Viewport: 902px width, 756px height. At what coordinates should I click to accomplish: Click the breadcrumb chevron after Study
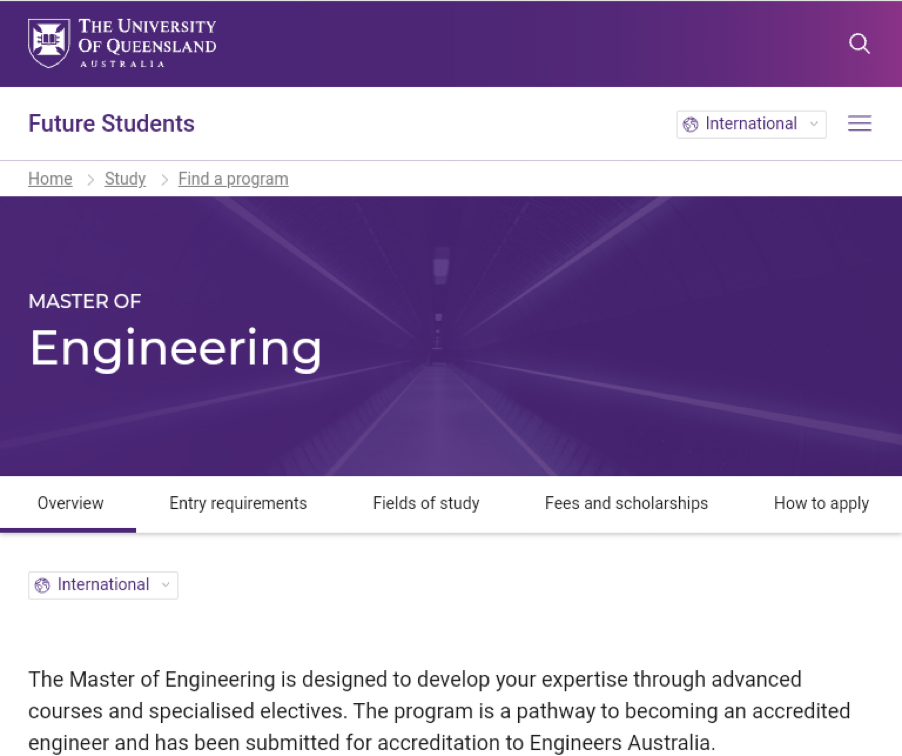(163, 180)
